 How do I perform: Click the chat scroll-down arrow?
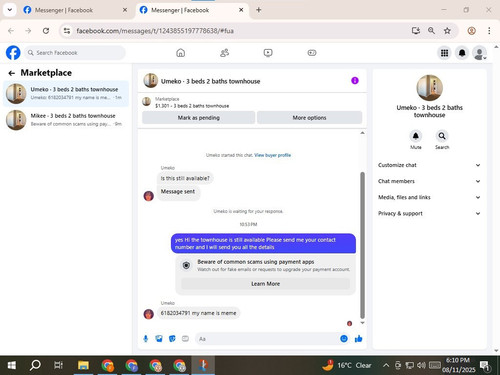(x=362, y=323)
